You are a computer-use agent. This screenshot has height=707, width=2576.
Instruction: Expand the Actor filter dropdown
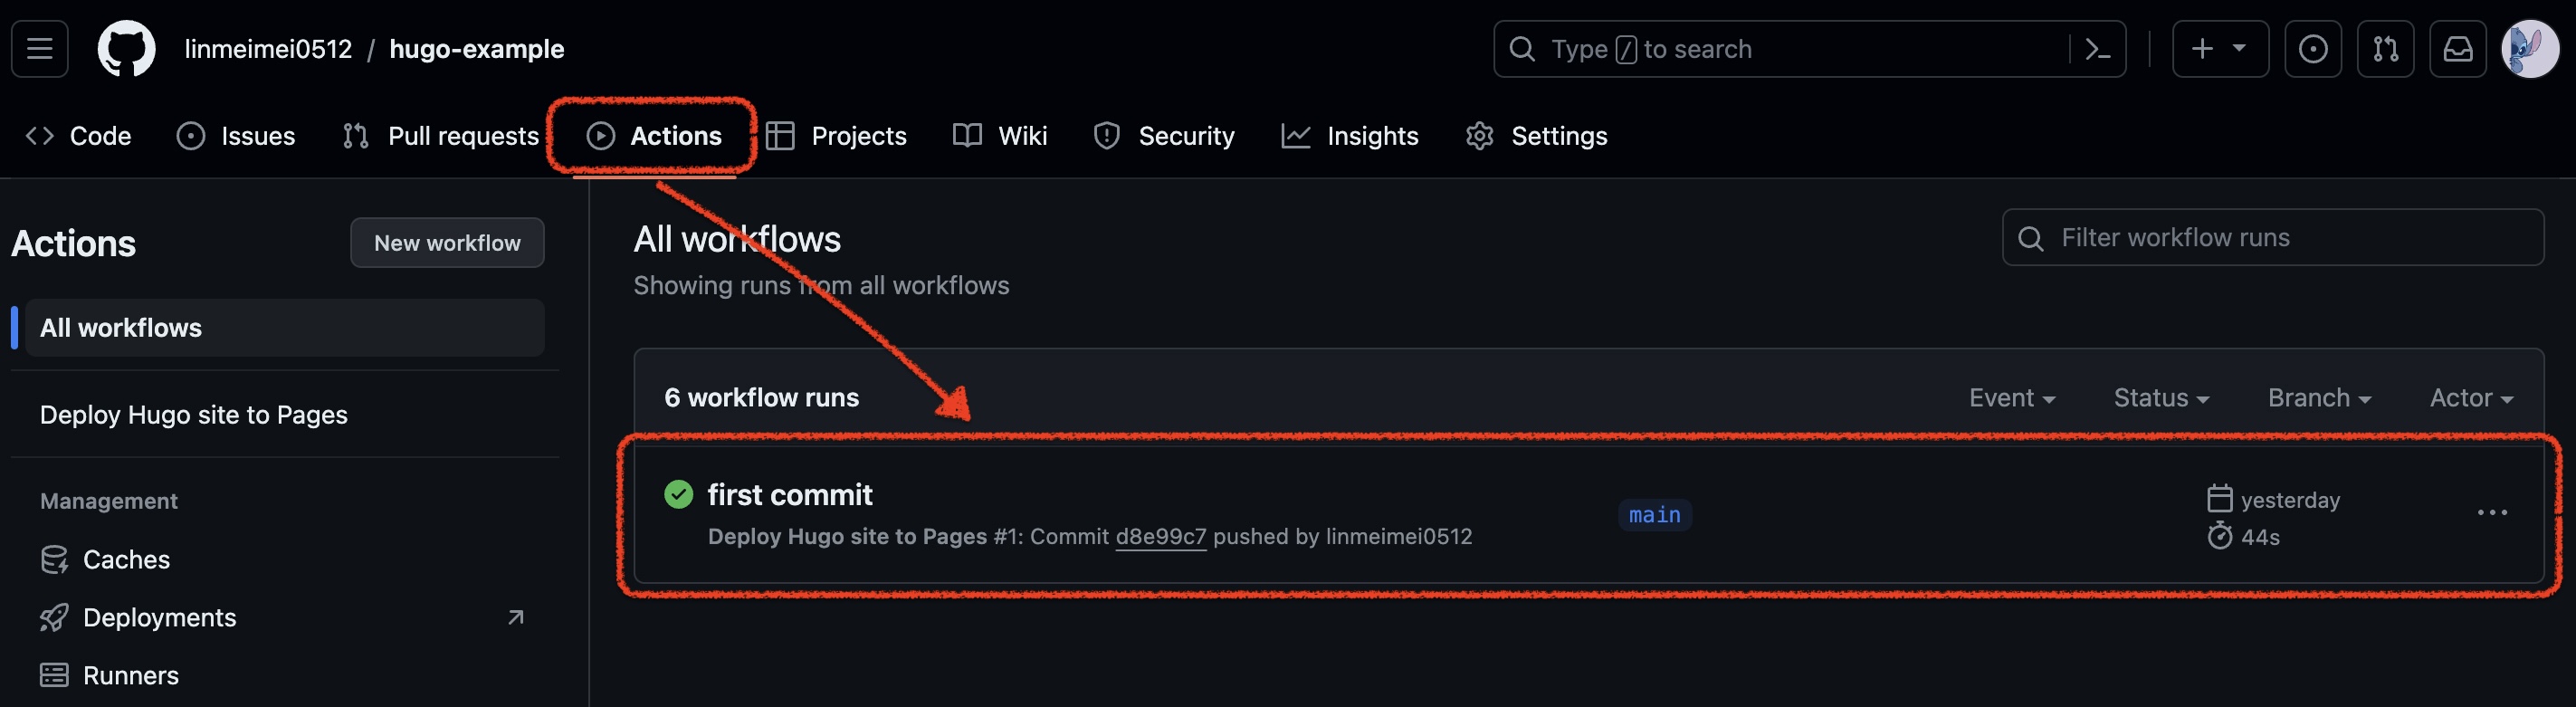(x=2470, y=398)
